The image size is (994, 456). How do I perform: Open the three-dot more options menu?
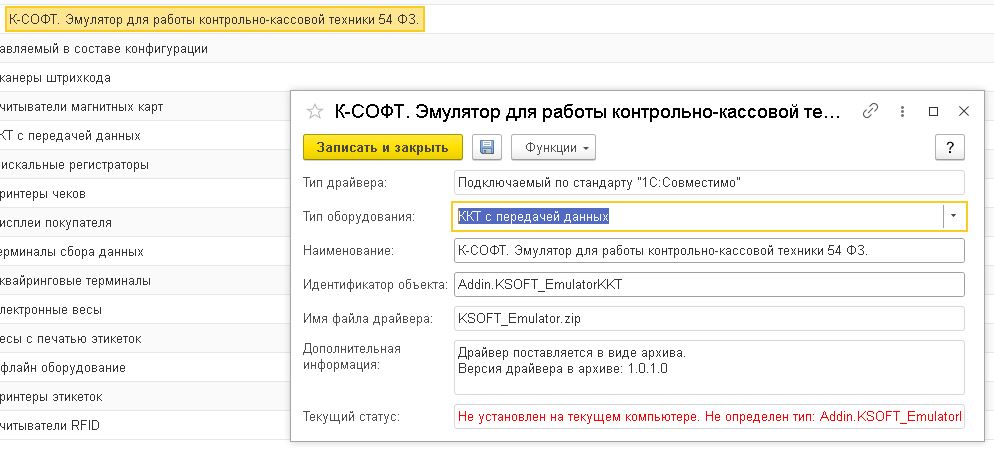[x=902, y=112]
